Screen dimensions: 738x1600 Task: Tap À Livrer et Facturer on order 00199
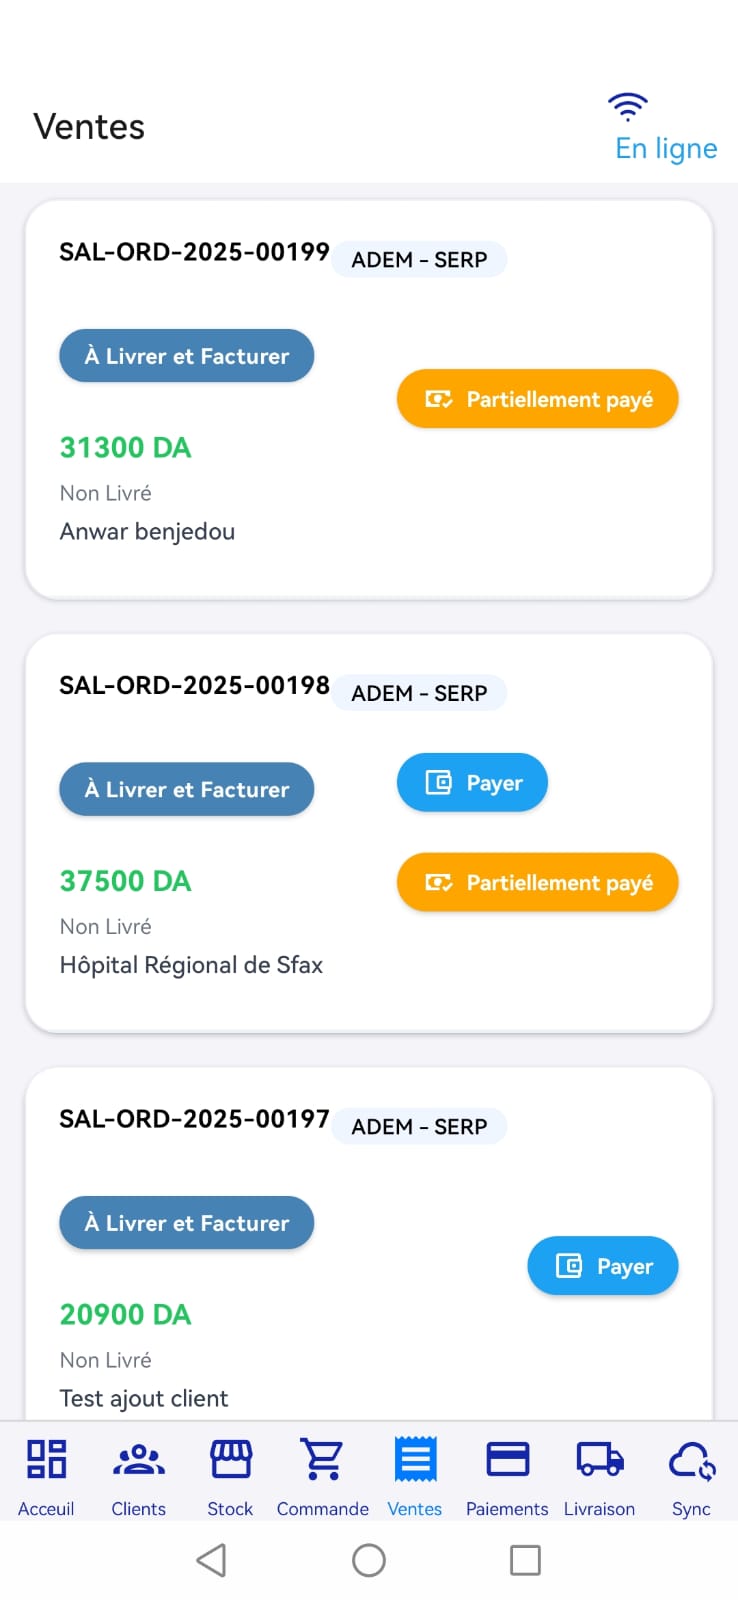[x=187, y=356]
